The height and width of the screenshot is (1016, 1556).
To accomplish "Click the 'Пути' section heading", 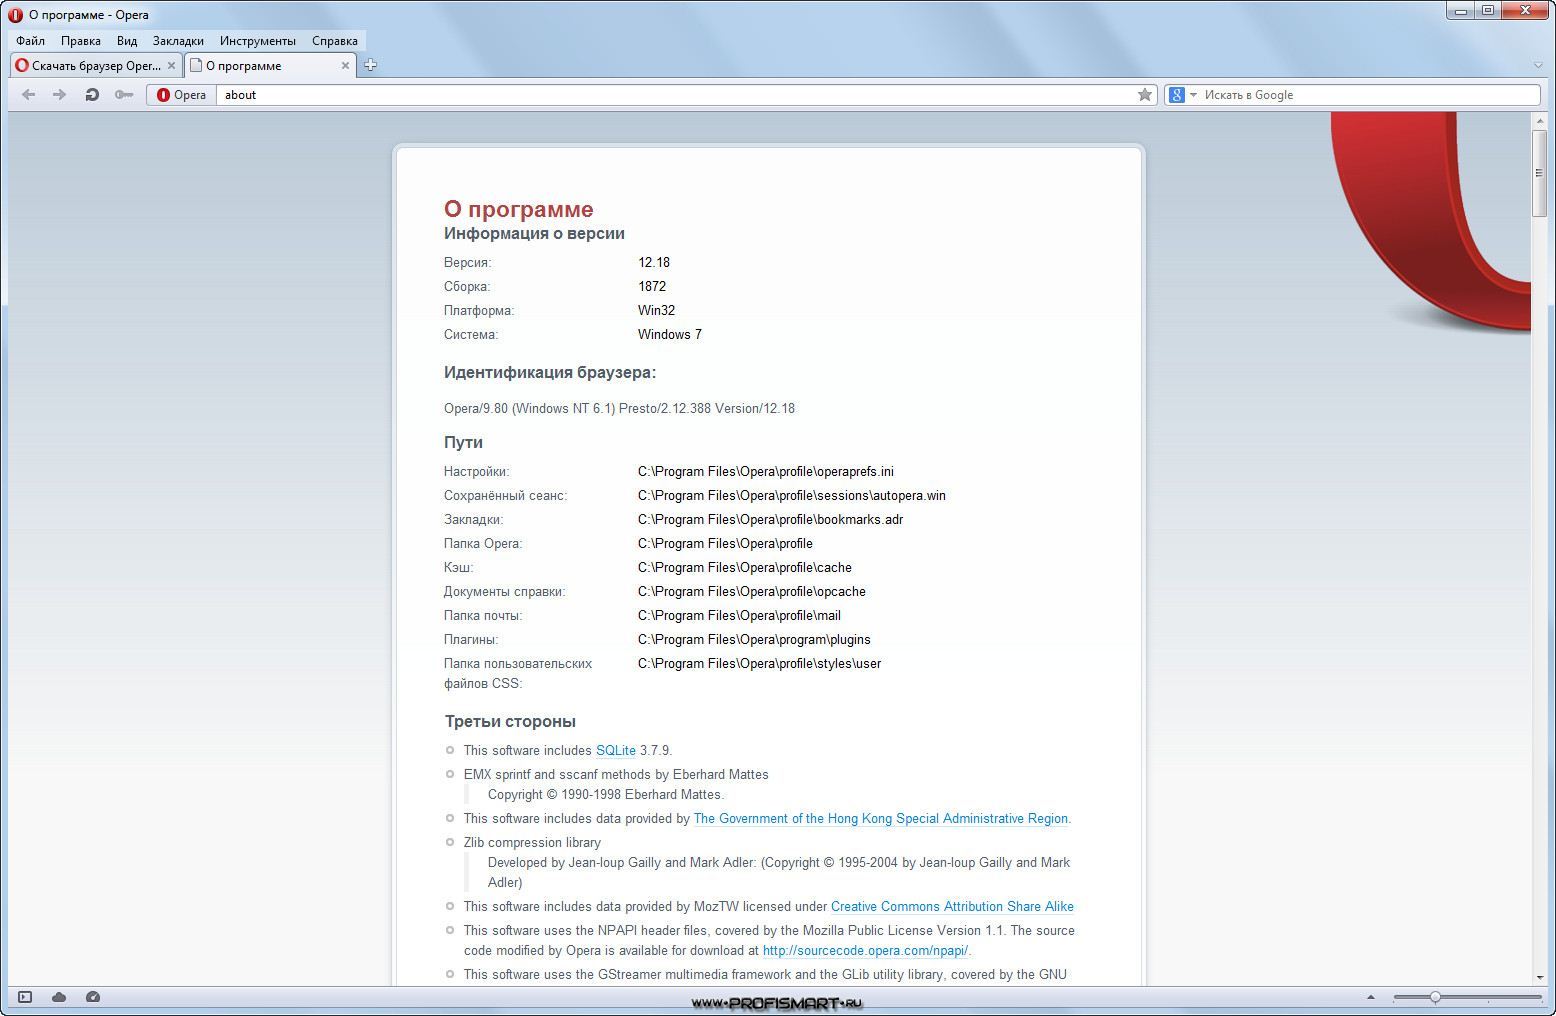I will [x=463, y=443].
